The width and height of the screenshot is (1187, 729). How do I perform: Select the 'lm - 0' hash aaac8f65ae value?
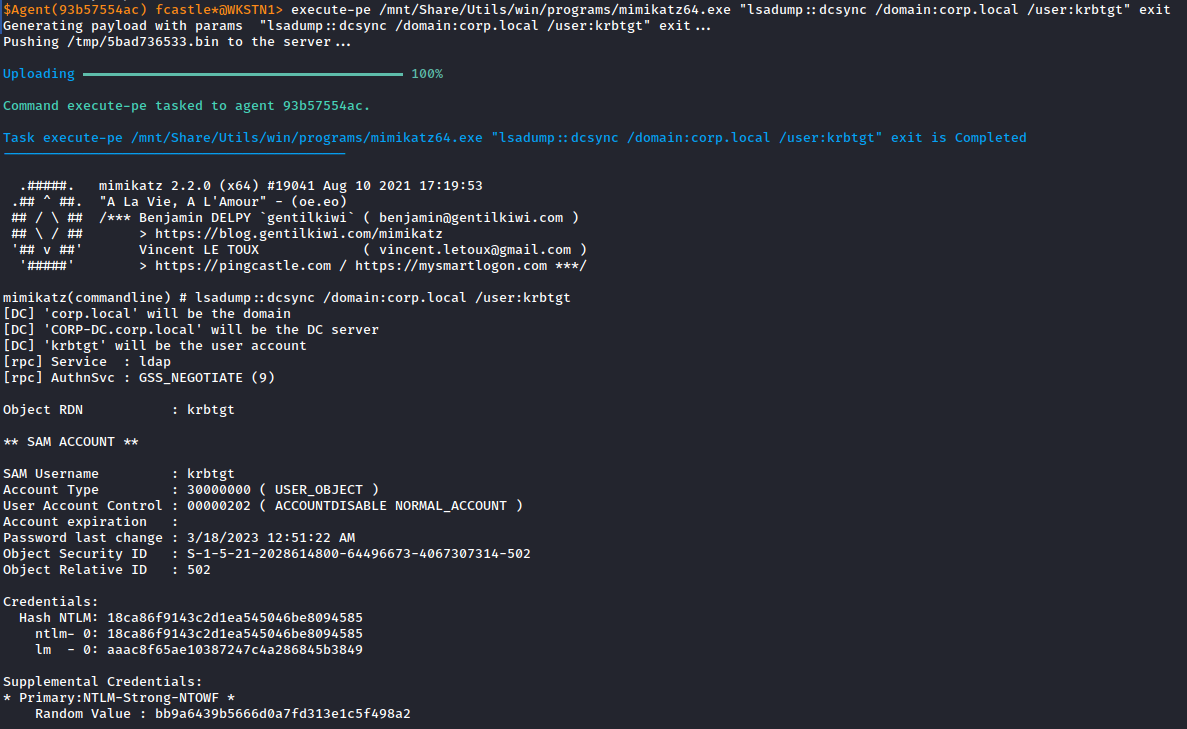[x=235, y=650]
